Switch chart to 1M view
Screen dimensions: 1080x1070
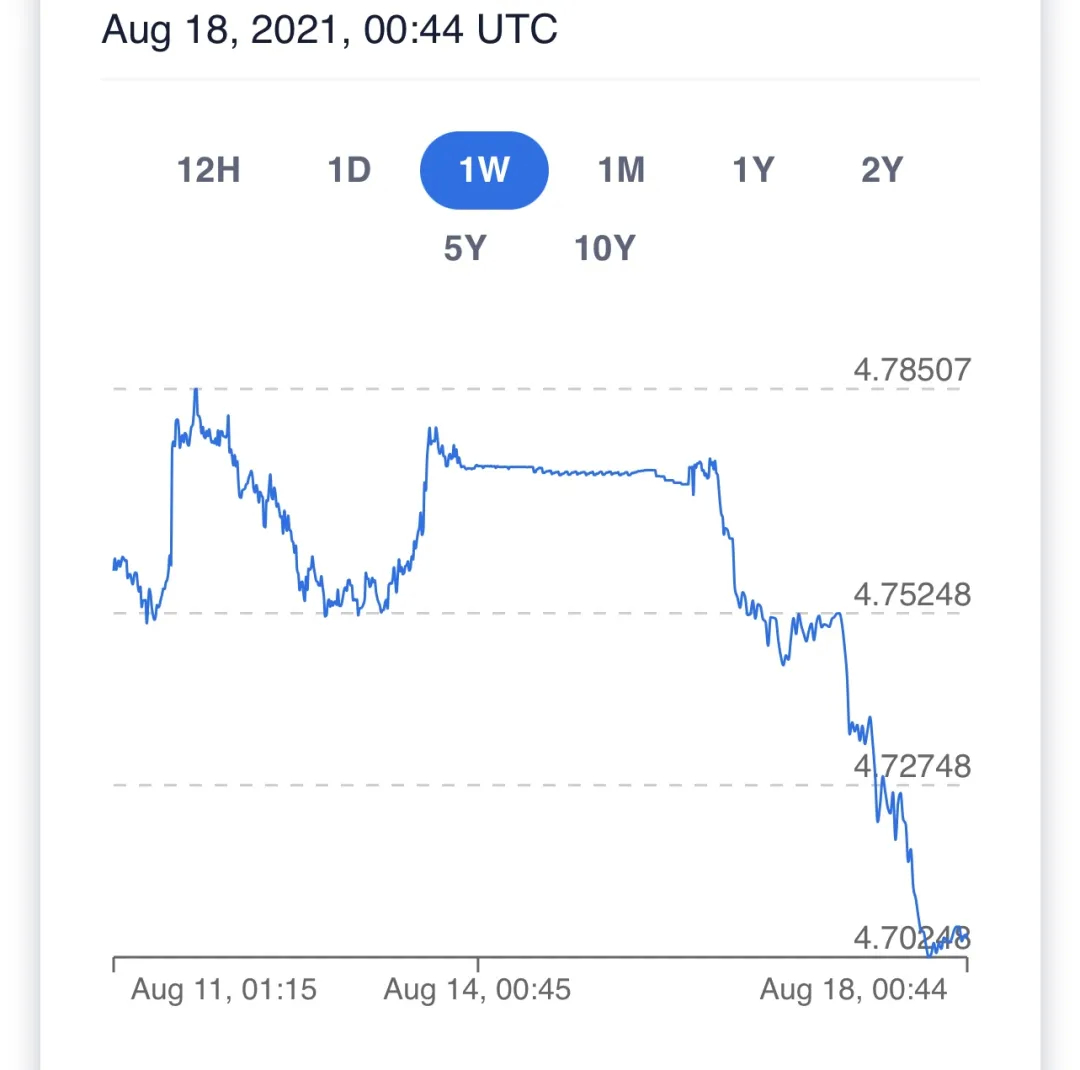click(x=621, y=170)
